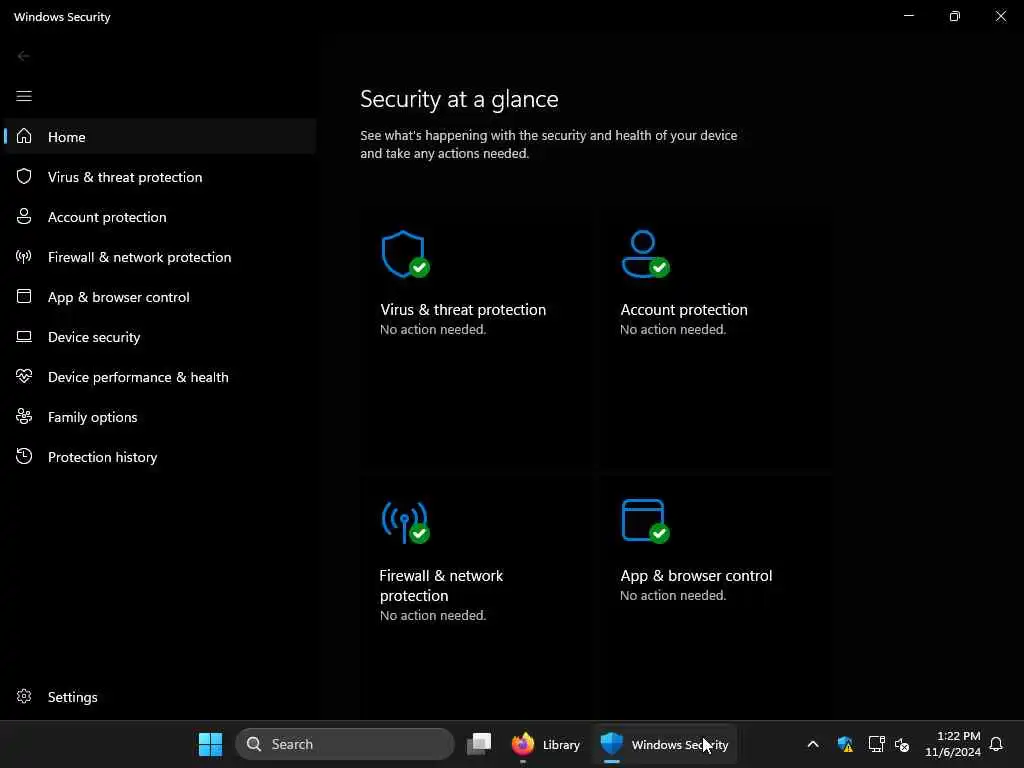Viewport: 1024px width, 768px height.
Task: Open the Windows Start button
Action: pos(210,744)
